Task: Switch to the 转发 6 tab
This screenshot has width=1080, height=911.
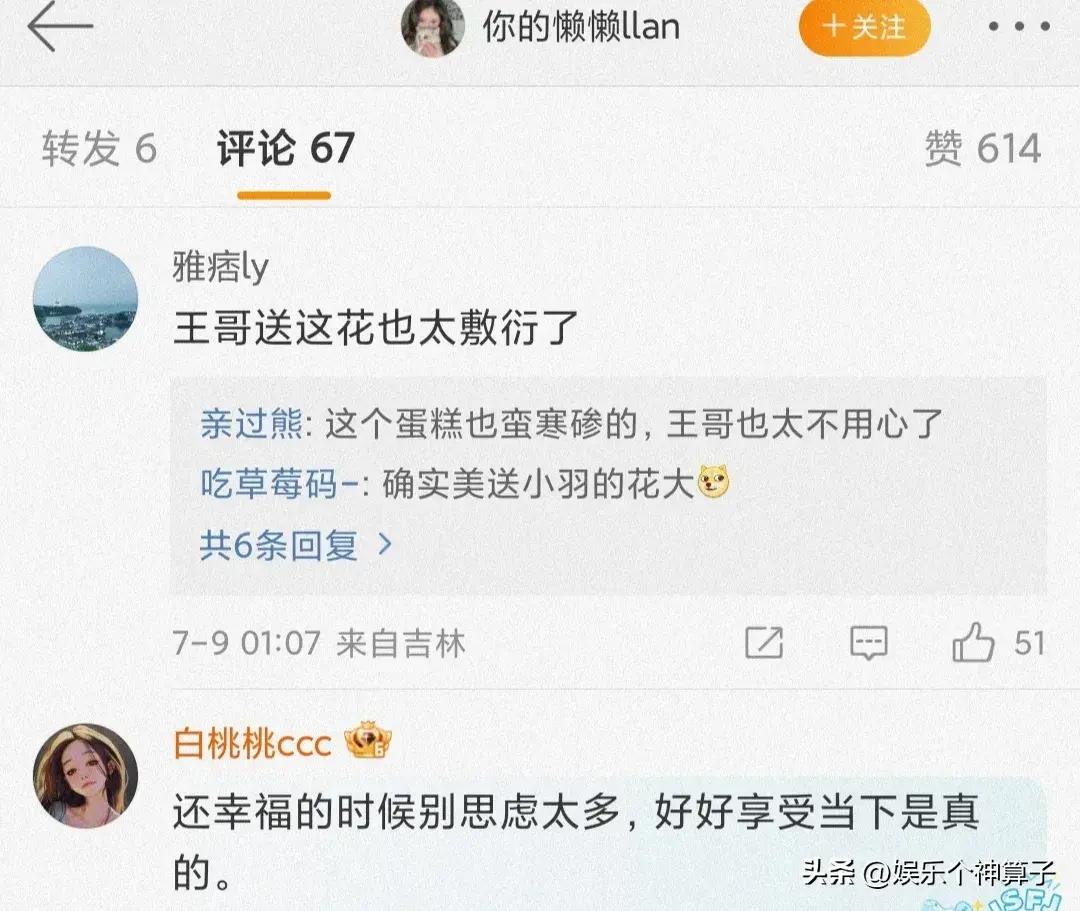Action: tap(99, 148)
